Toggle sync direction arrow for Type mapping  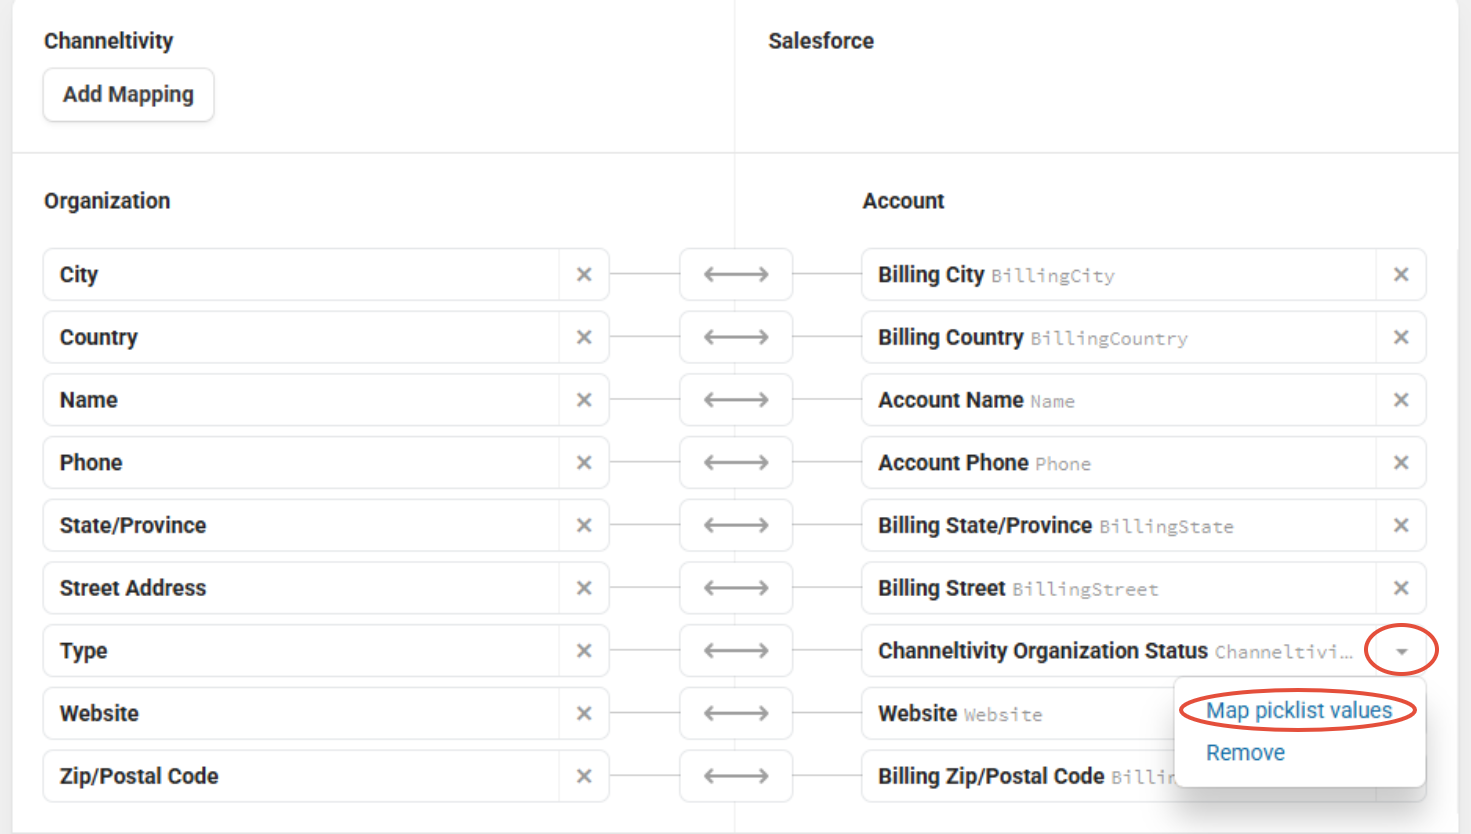point(736,651)
